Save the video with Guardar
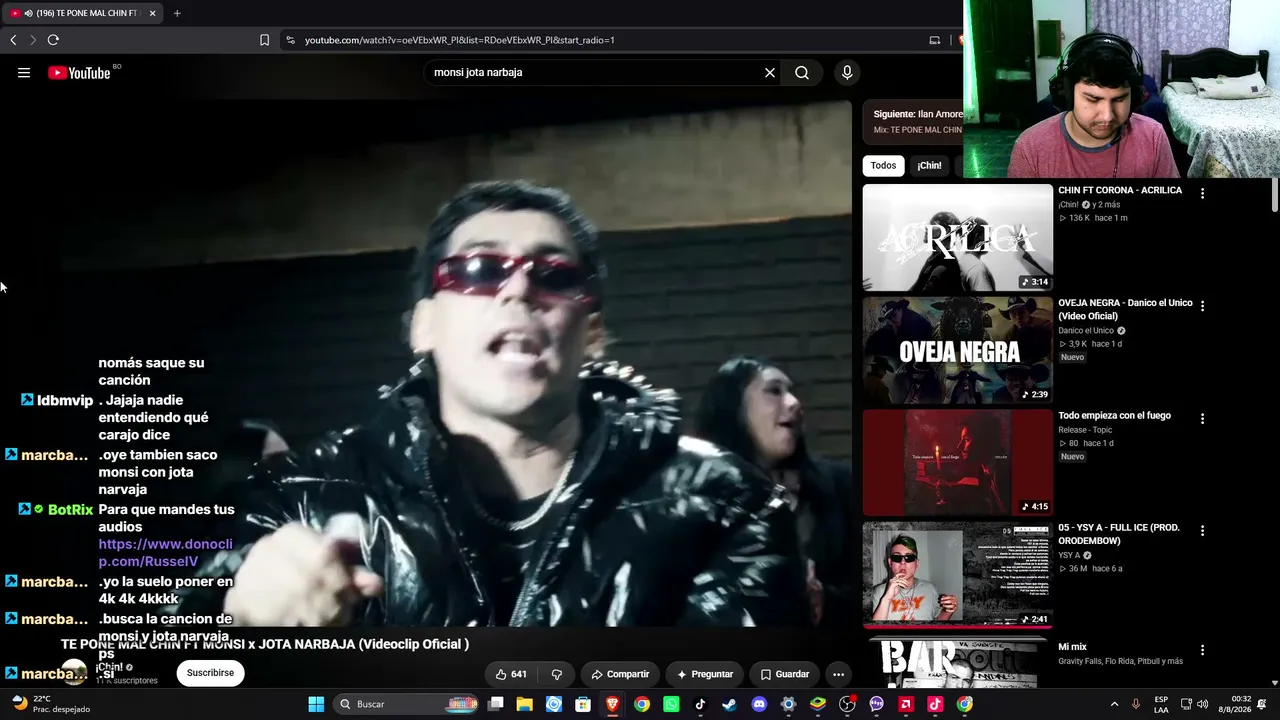 coord(785,674)
